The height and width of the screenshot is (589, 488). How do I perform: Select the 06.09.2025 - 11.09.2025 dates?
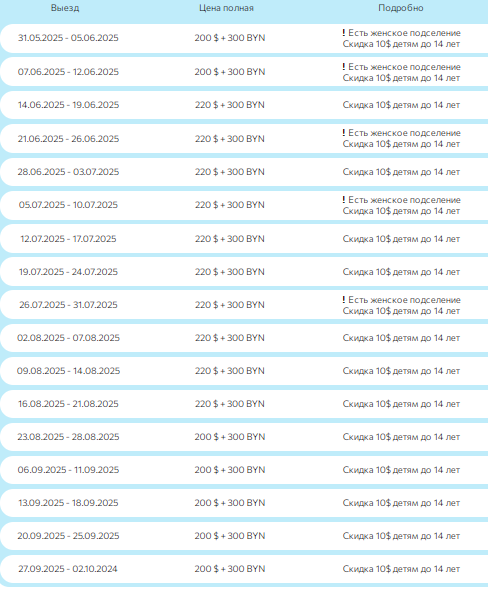[x=68, y=470]
